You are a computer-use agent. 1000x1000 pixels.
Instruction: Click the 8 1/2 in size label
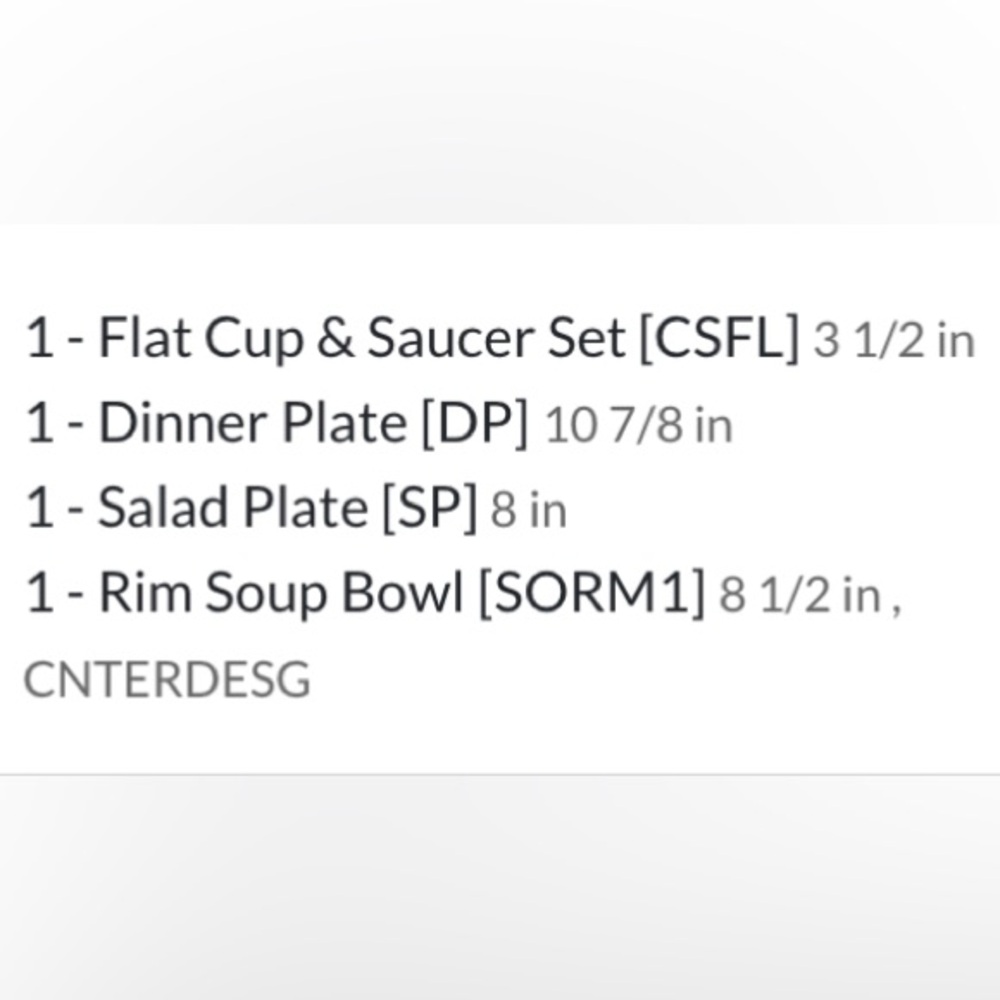coord(800,595)
